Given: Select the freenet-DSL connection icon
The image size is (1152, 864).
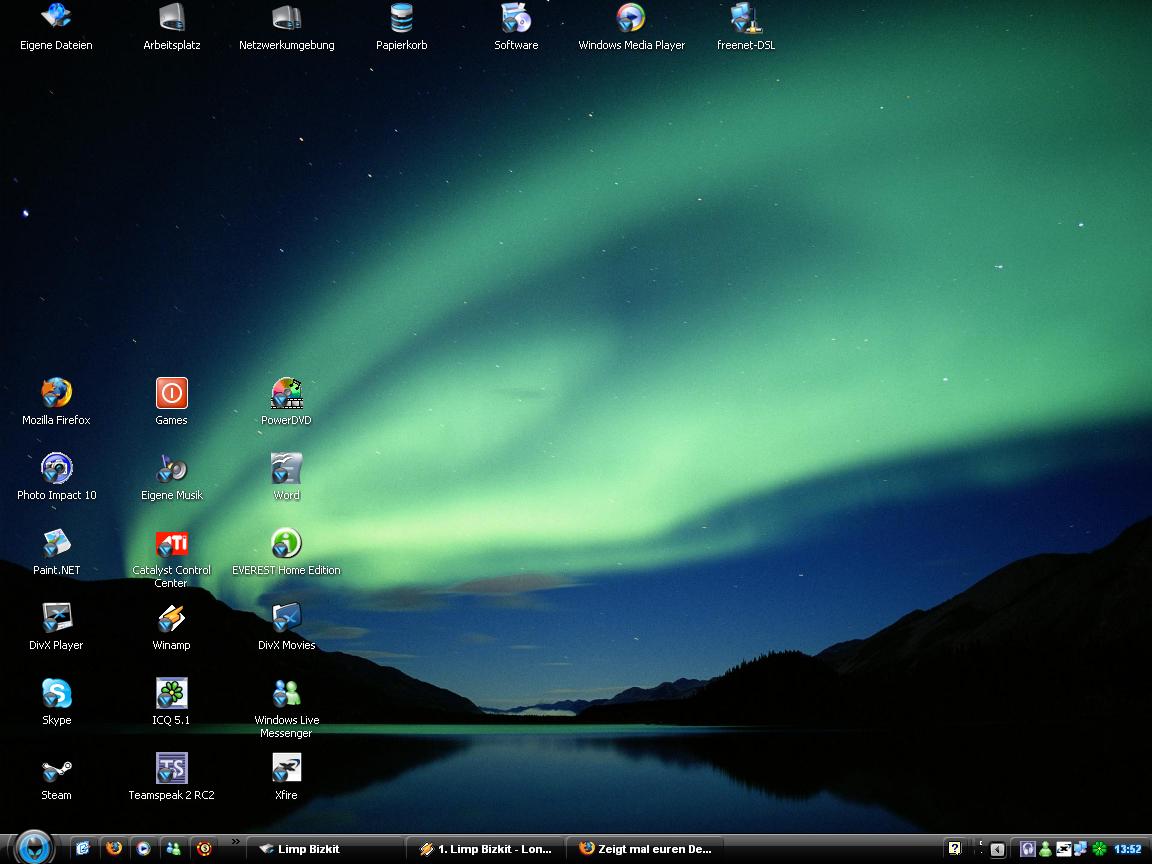Looking at the screenshot, I should [x=746, y=27].
